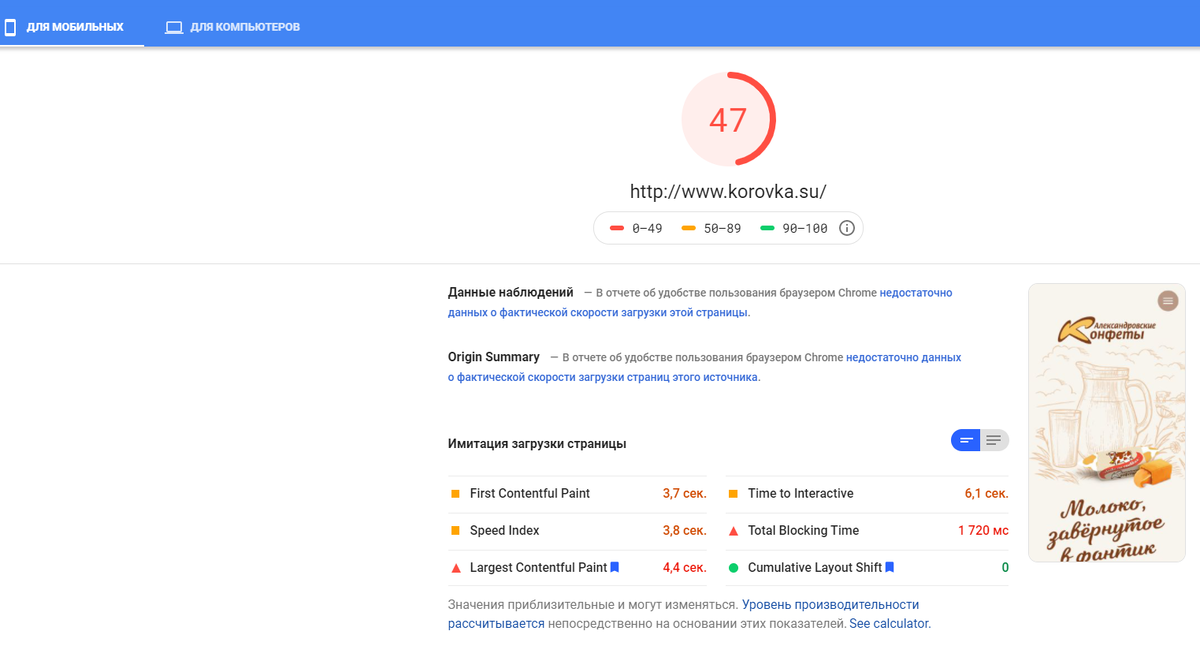Click the hamburger menu icon in the thumbnail
1200x646 pixels.
(x=1167, y=300)
